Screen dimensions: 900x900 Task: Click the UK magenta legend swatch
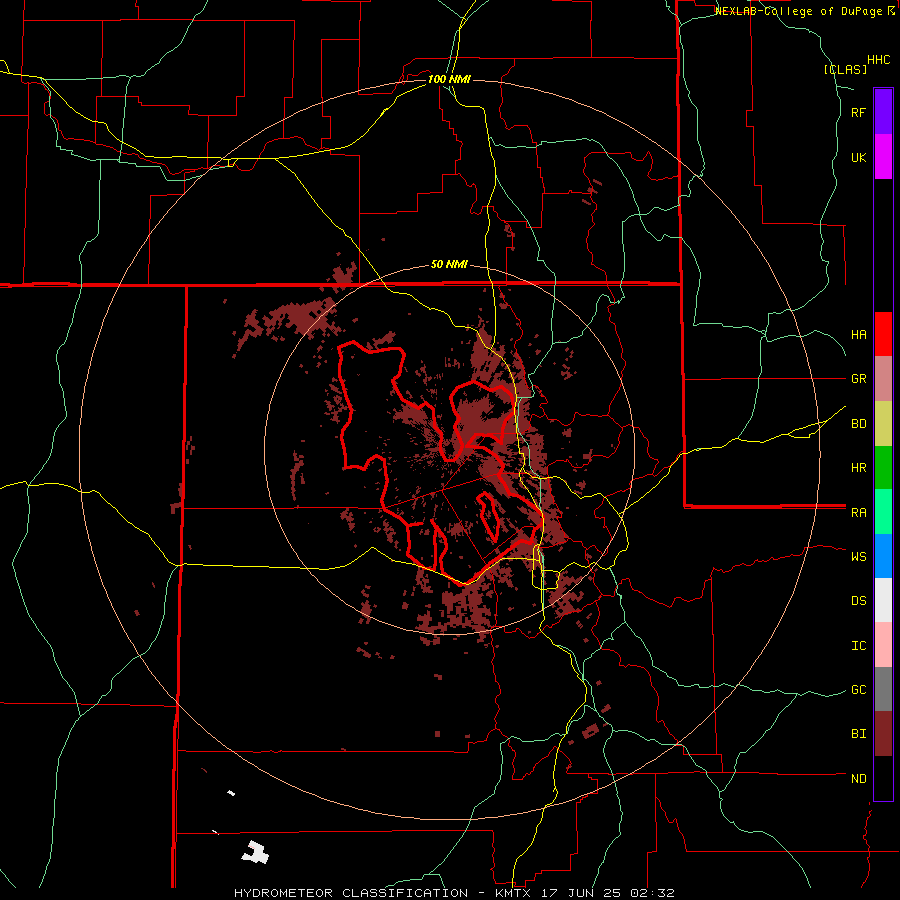(x=883, y=157)
